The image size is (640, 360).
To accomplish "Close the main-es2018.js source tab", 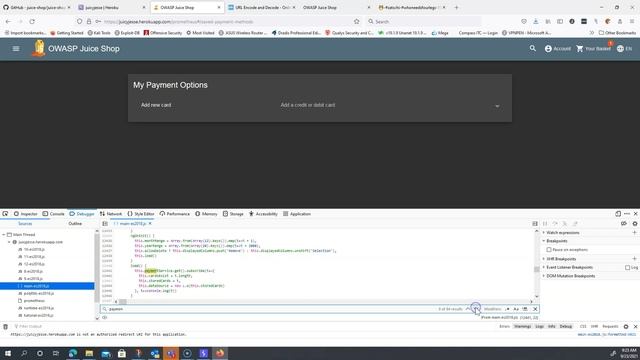I will [x=150, y=224].
